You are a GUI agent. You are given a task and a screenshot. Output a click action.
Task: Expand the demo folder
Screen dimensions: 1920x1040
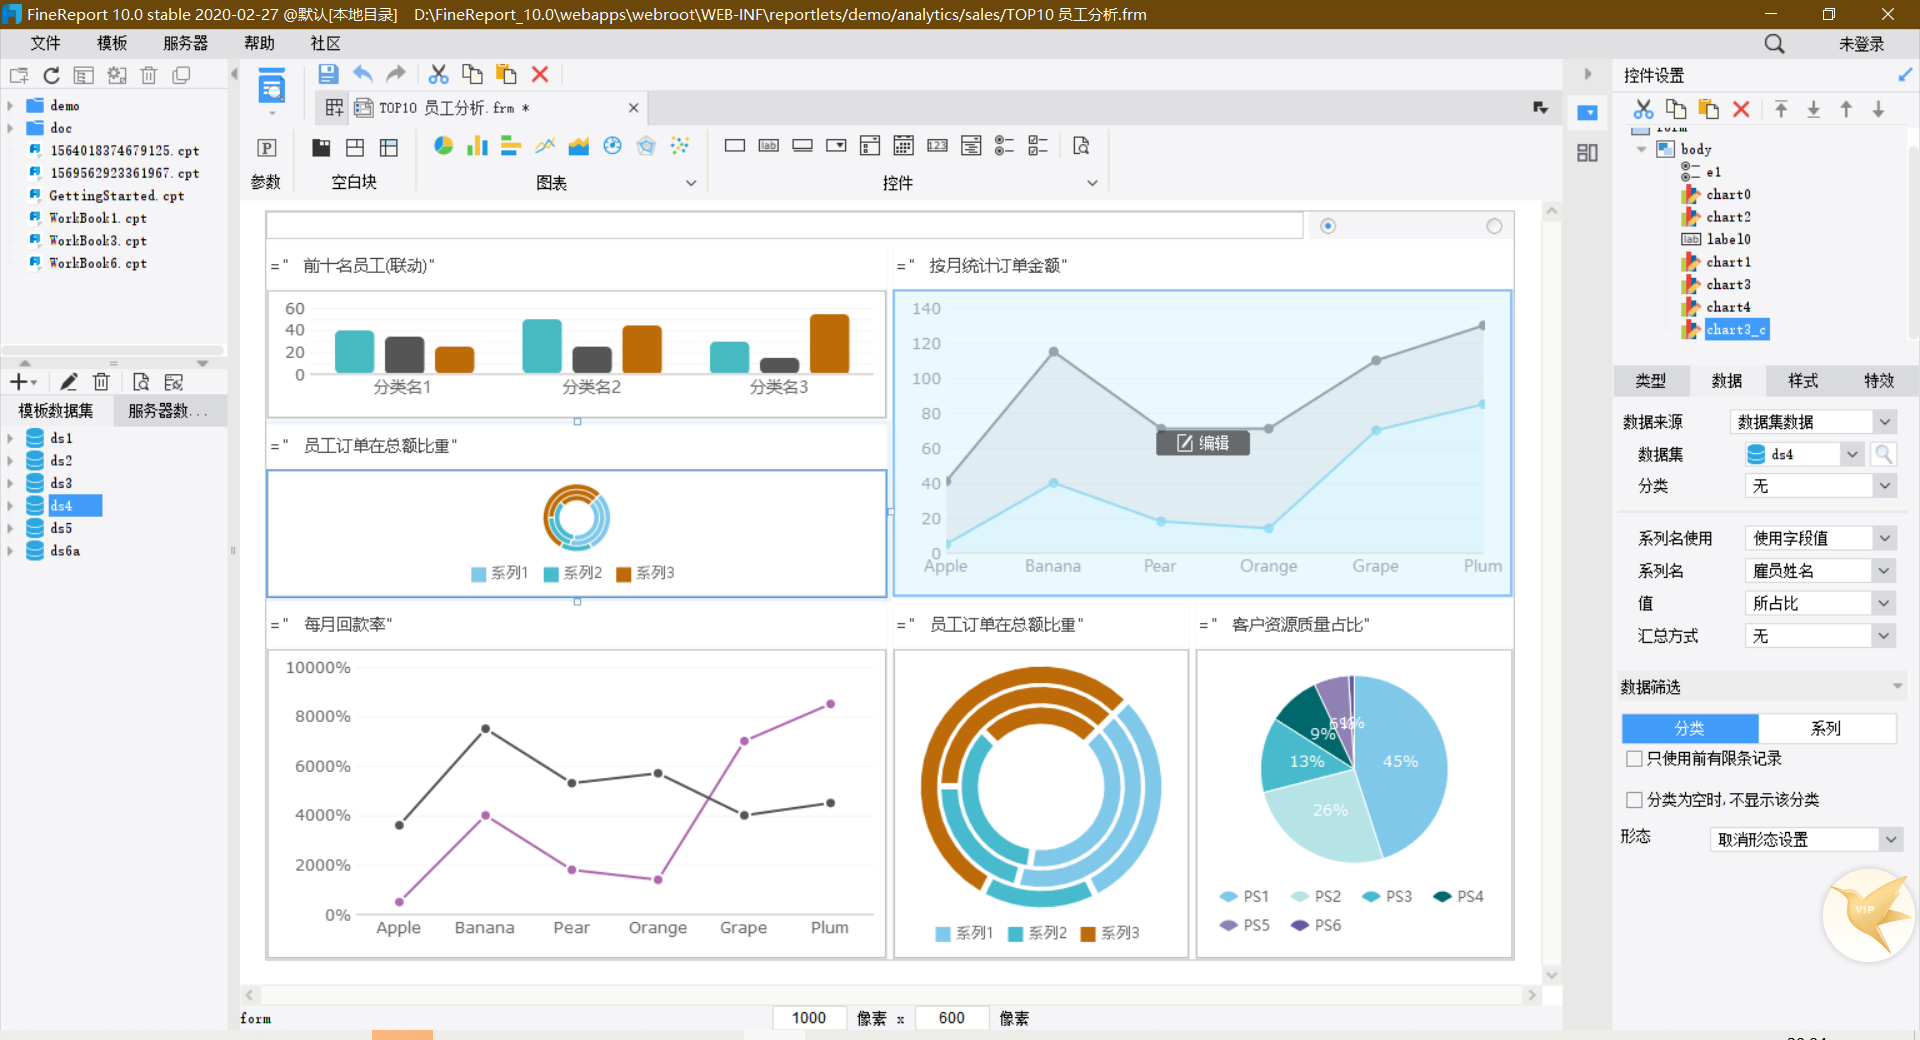pyautogui.click(x=10, y=105)
